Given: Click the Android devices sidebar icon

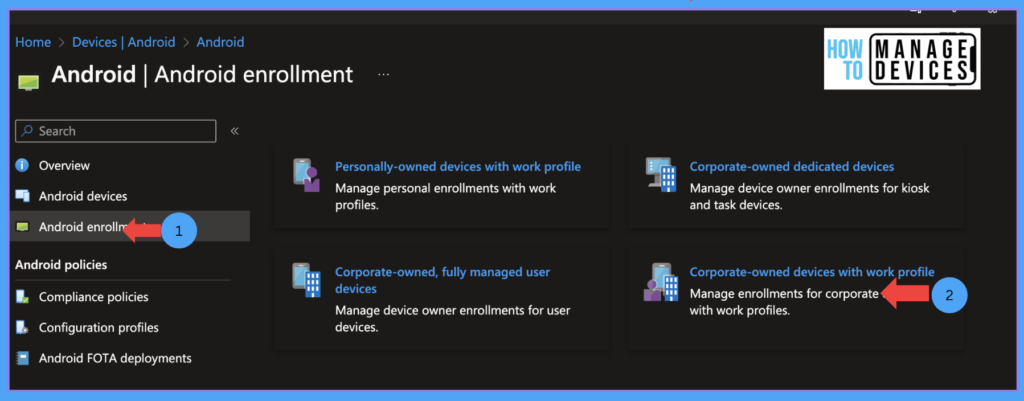Looking at the screenshot, I should (x=23, y=196).
